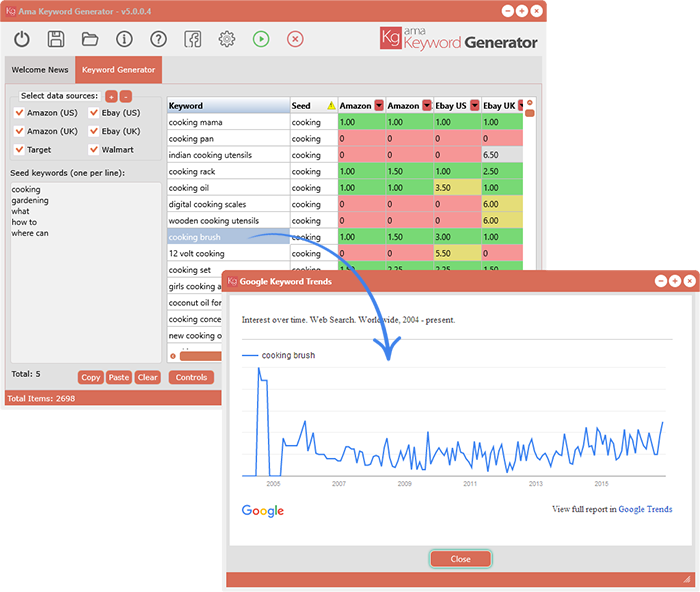
Task: Switch to the Welcome News tab
Action: point(40,70)
